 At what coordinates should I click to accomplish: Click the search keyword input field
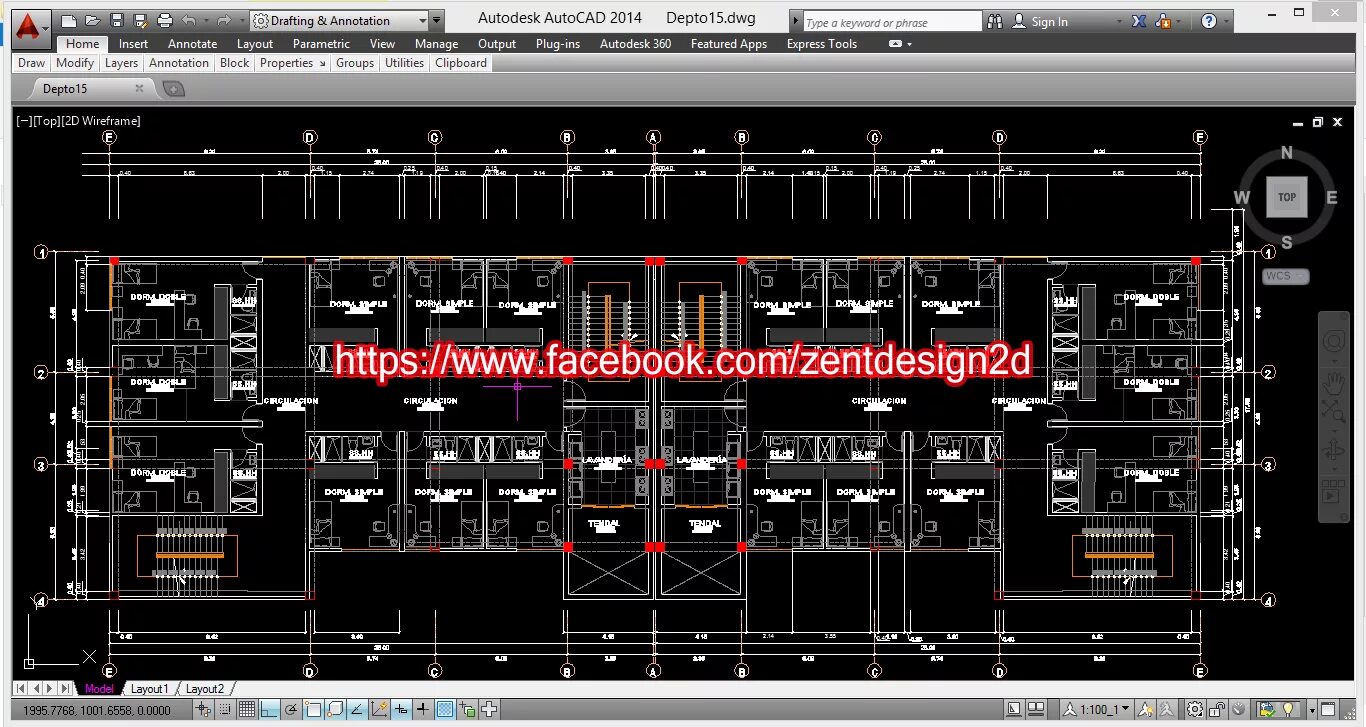tap(893, 22)
